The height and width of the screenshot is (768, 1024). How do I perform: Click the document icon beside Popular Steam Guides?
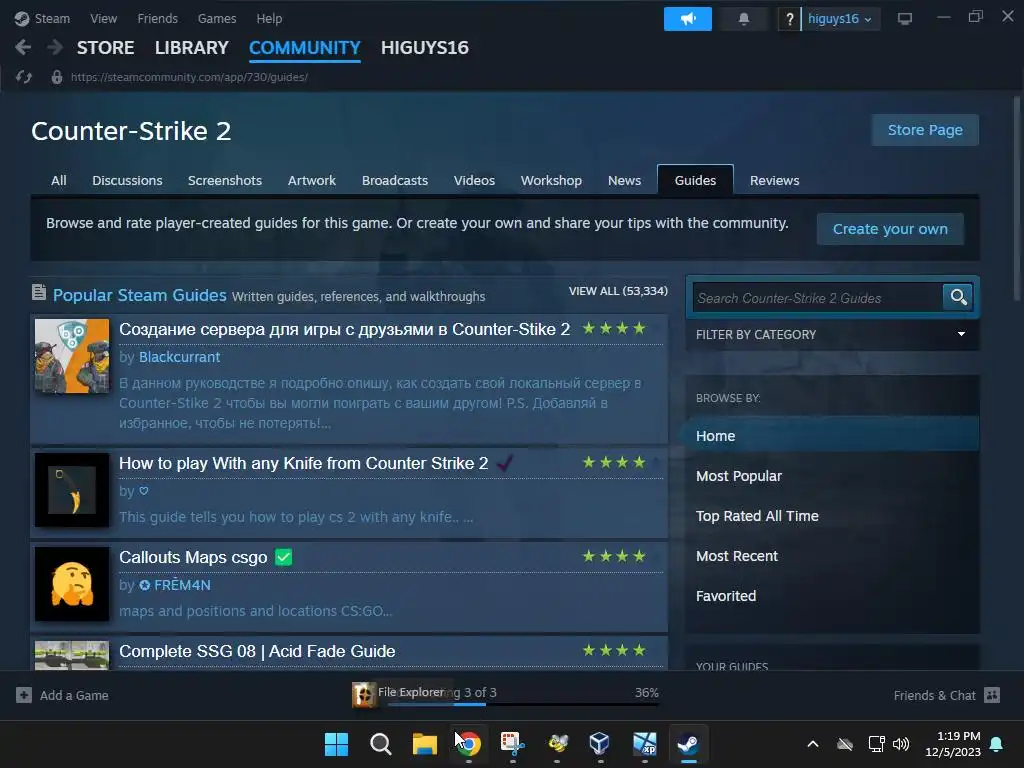pos(39,292)
